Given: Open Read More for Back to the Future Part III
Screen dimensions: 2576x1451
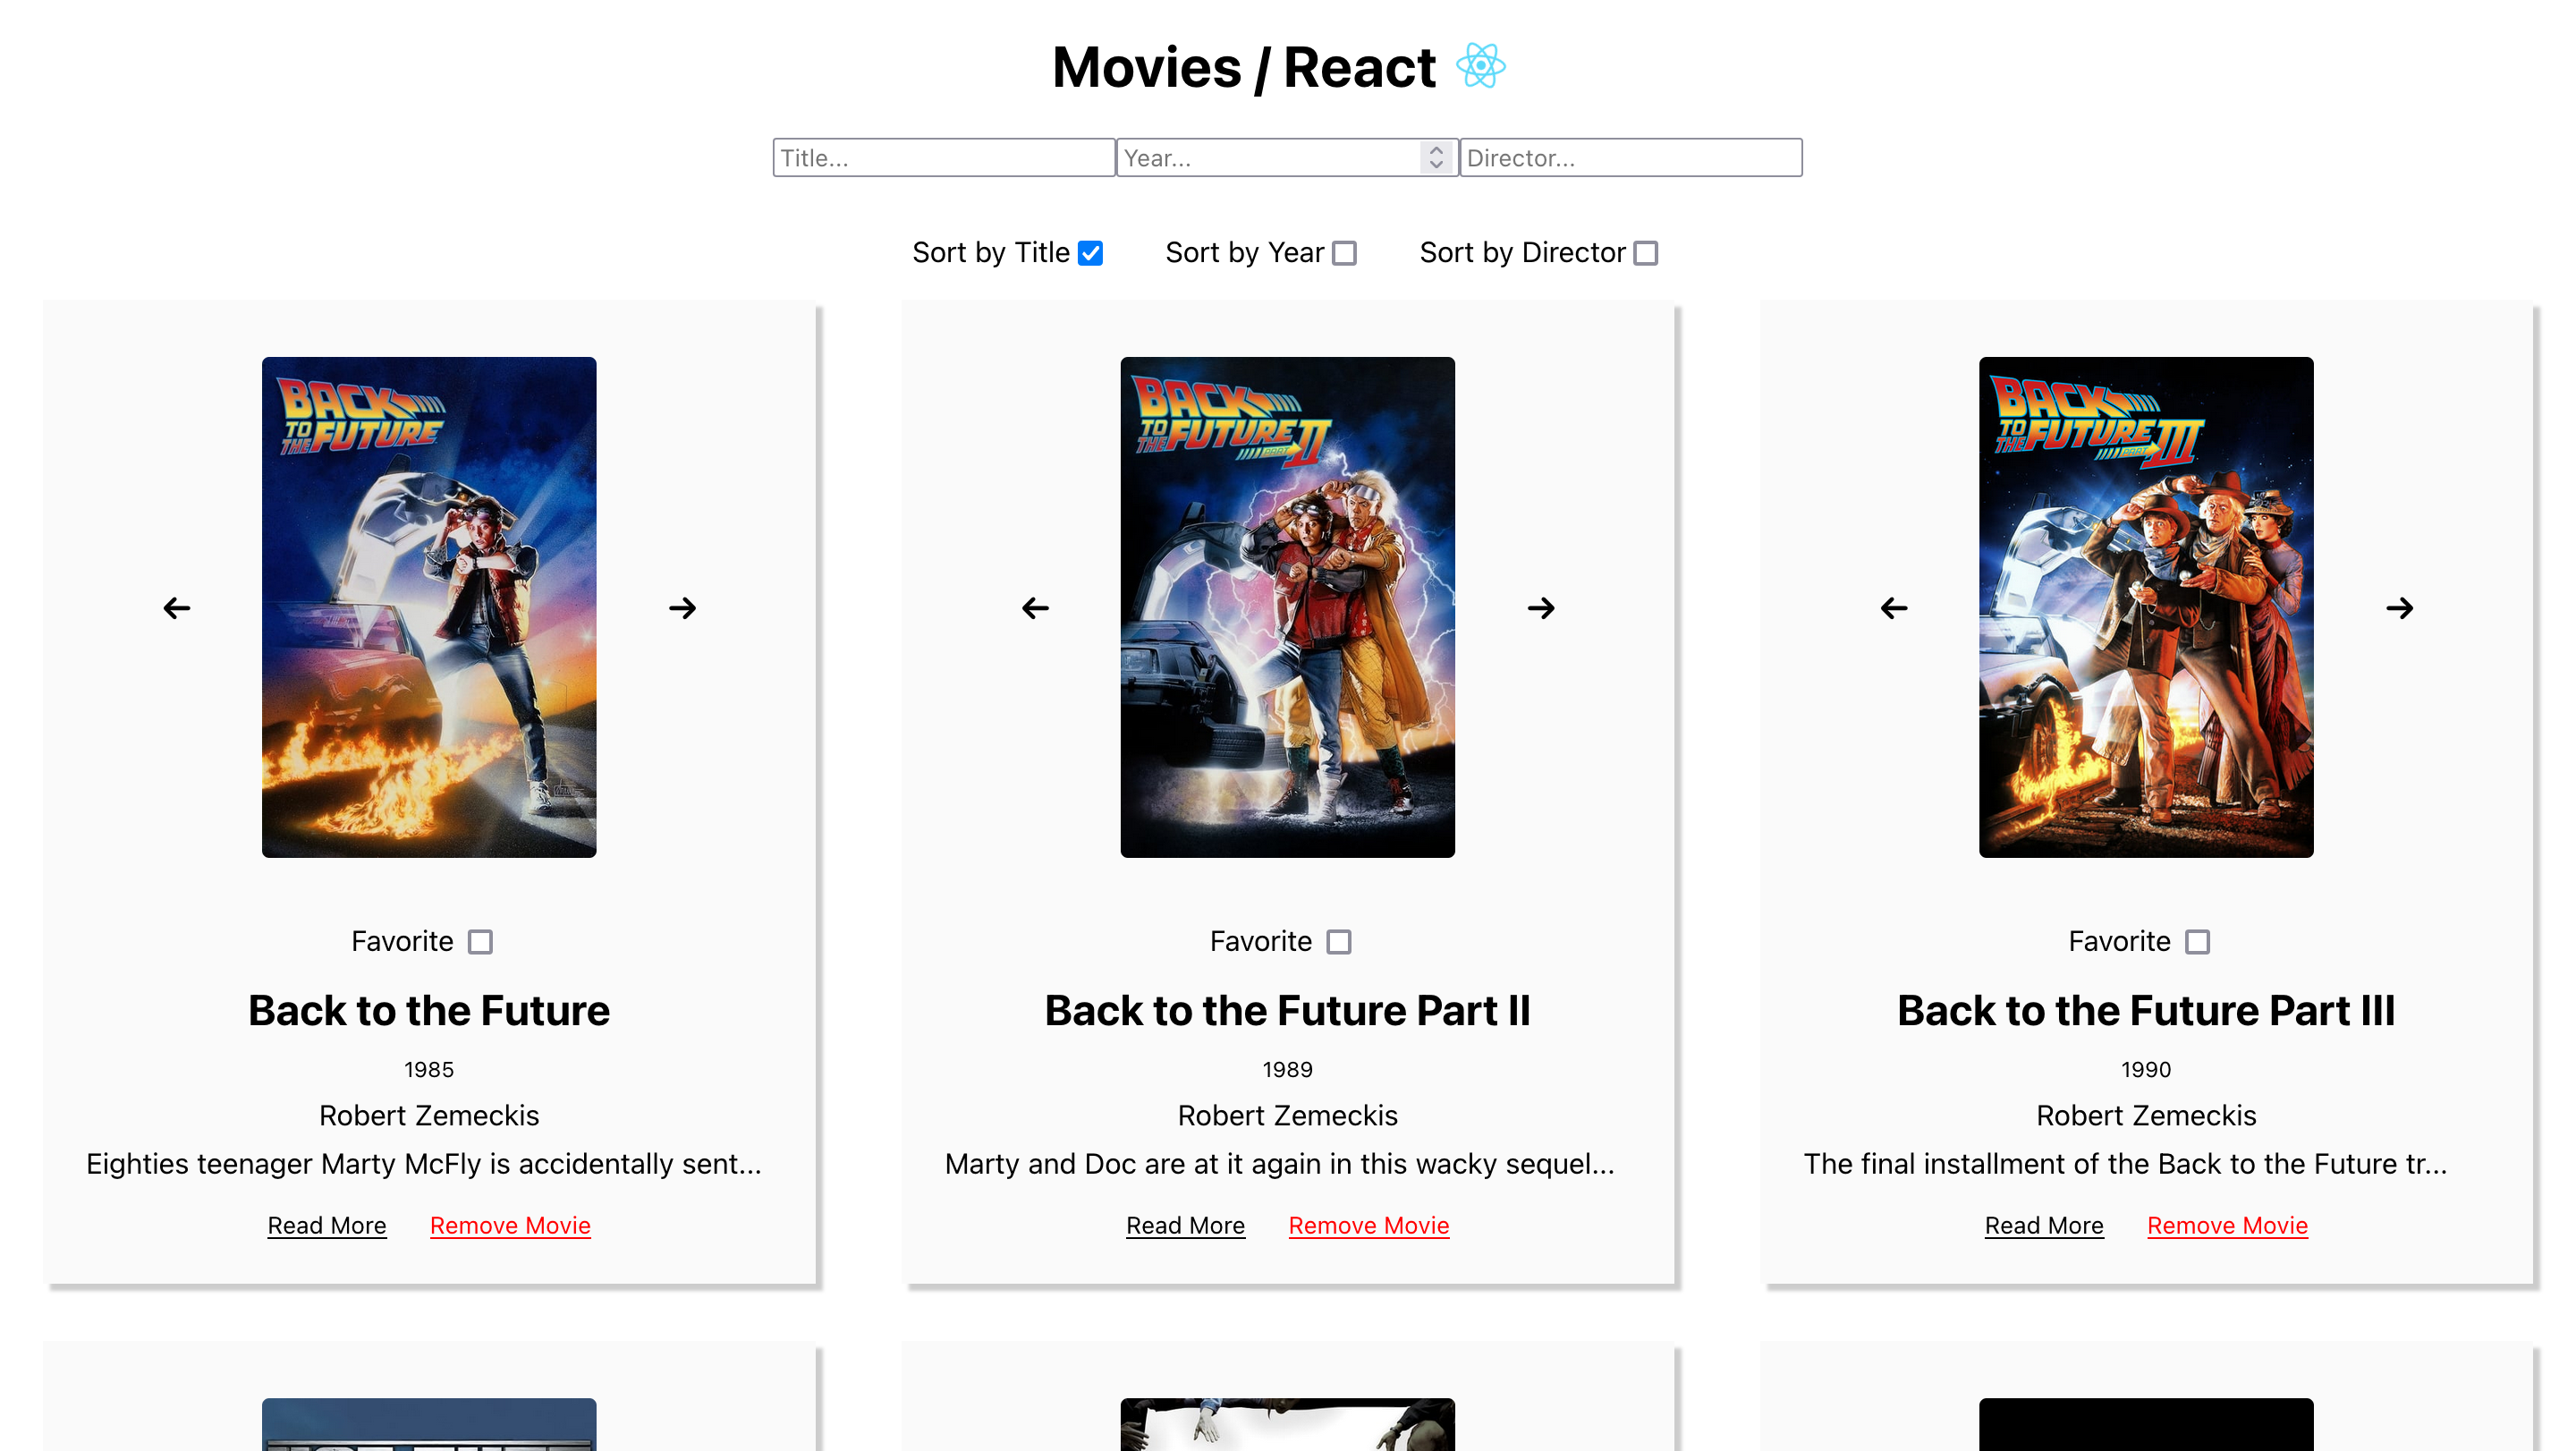Looking at the screenshot, I should point(2044,1225).
